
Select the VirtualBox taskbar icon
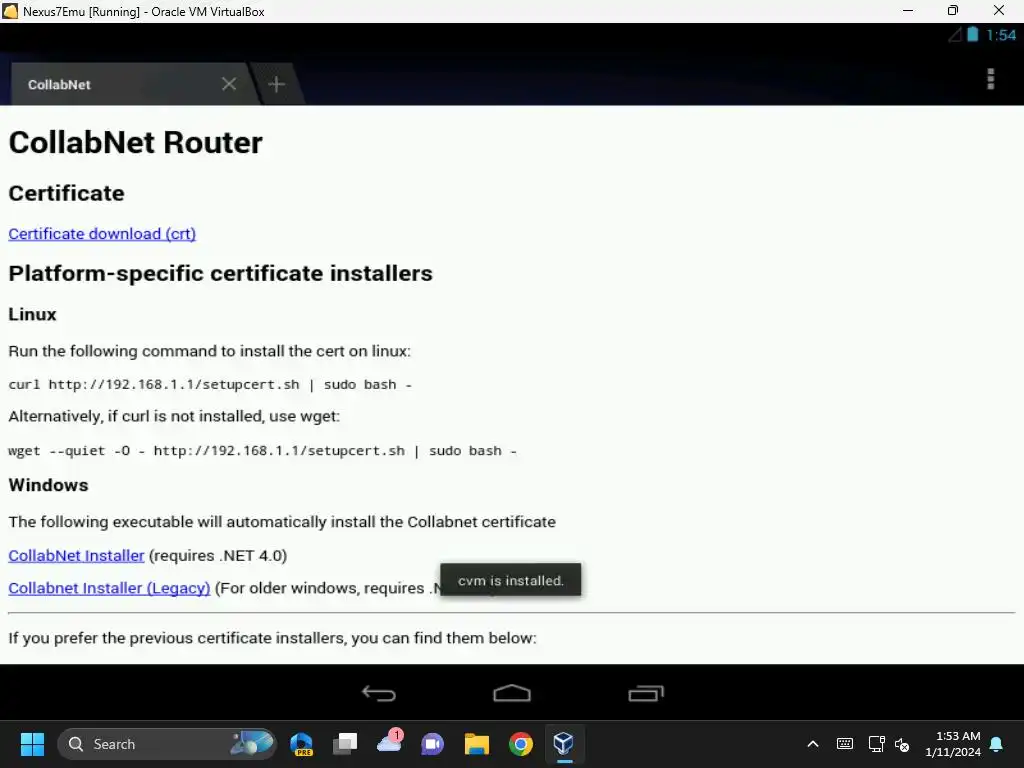tap(564, 743)
